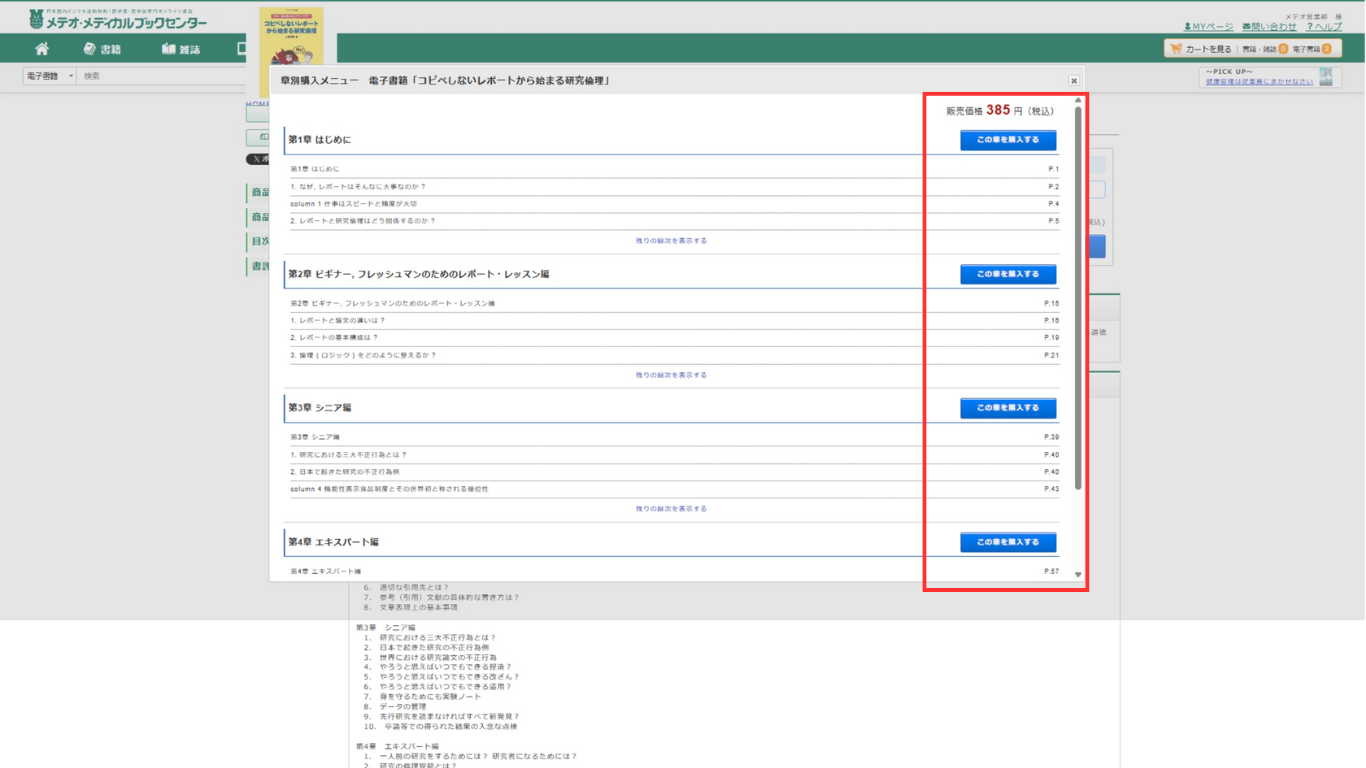Image resolution: width=1366 pixels, height=768 pixels.
Task: Click the 問い合わせ contact mail link
Action: [1269, 27]
